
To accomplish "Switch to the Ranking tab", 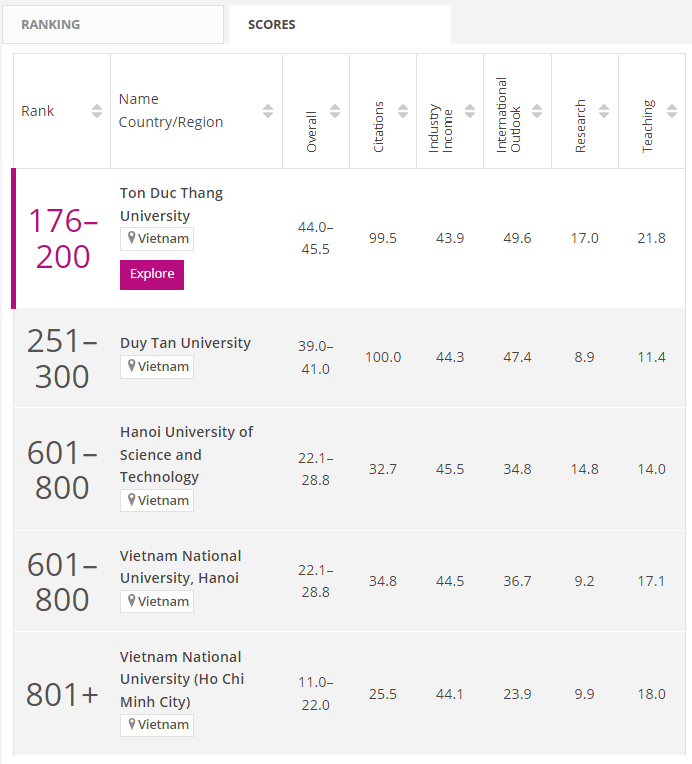I will point(113,24).
